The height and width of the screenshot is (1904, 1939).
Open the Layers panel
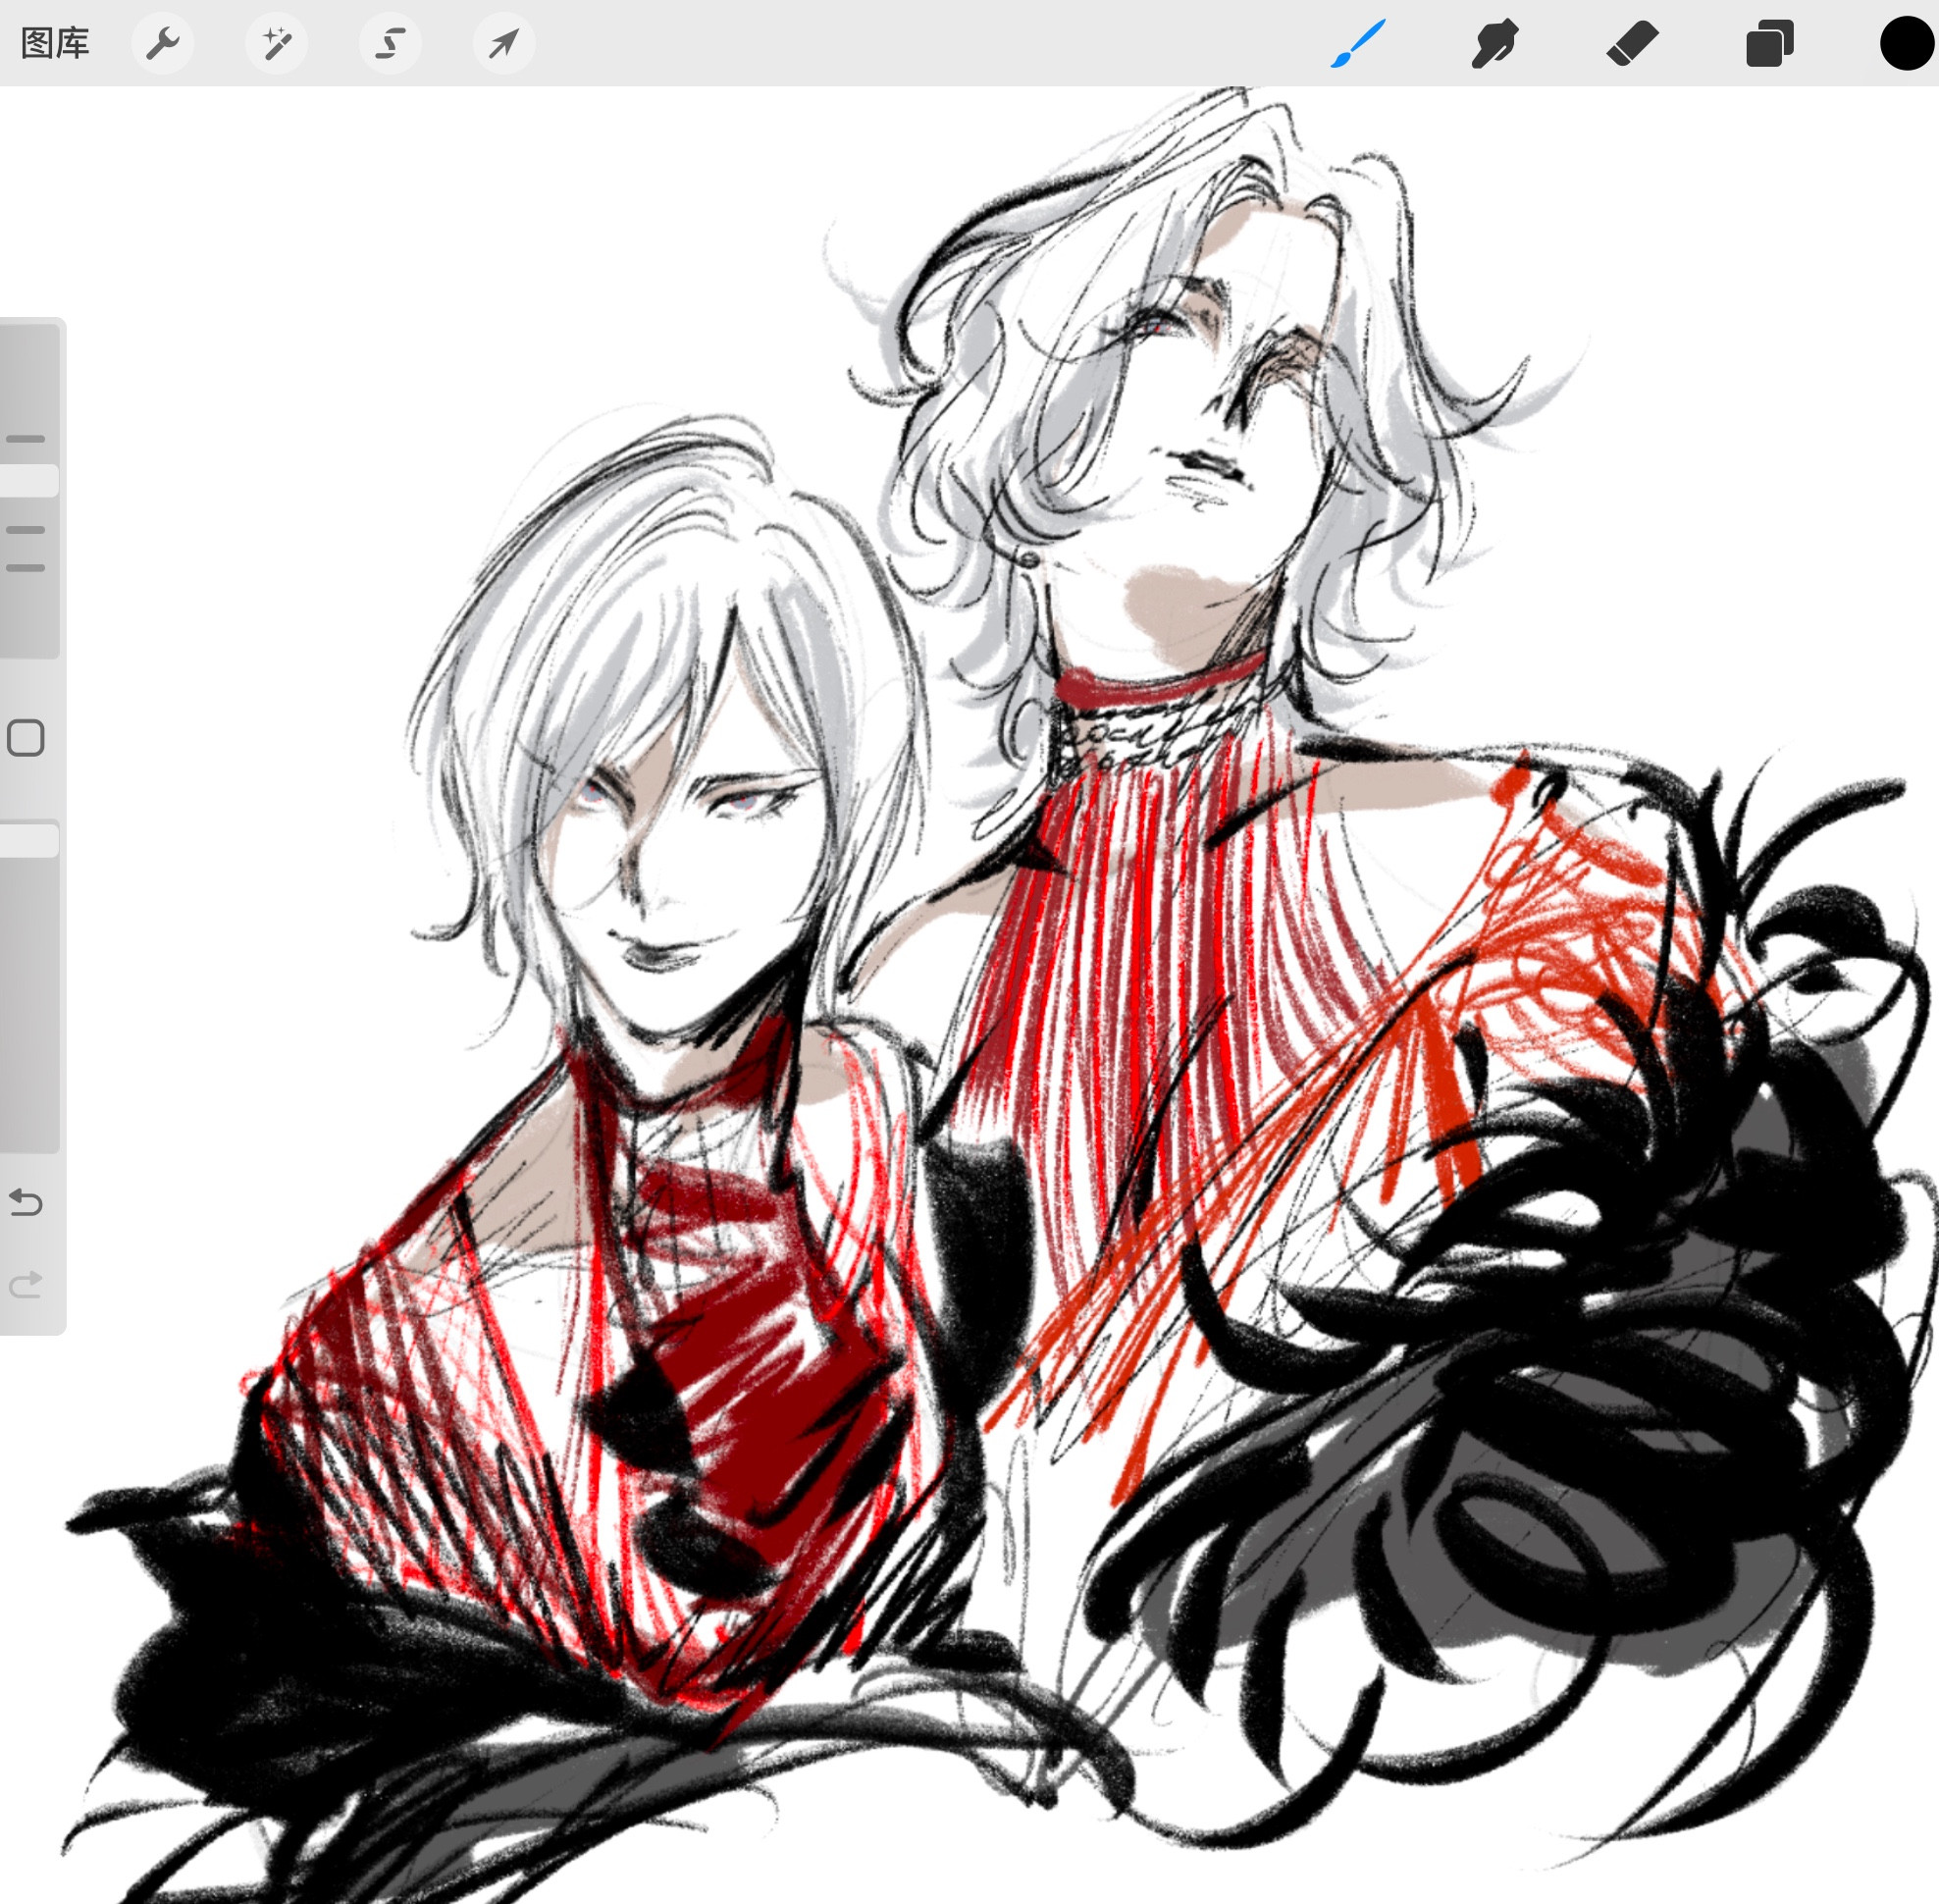[x=1769, y=44]
